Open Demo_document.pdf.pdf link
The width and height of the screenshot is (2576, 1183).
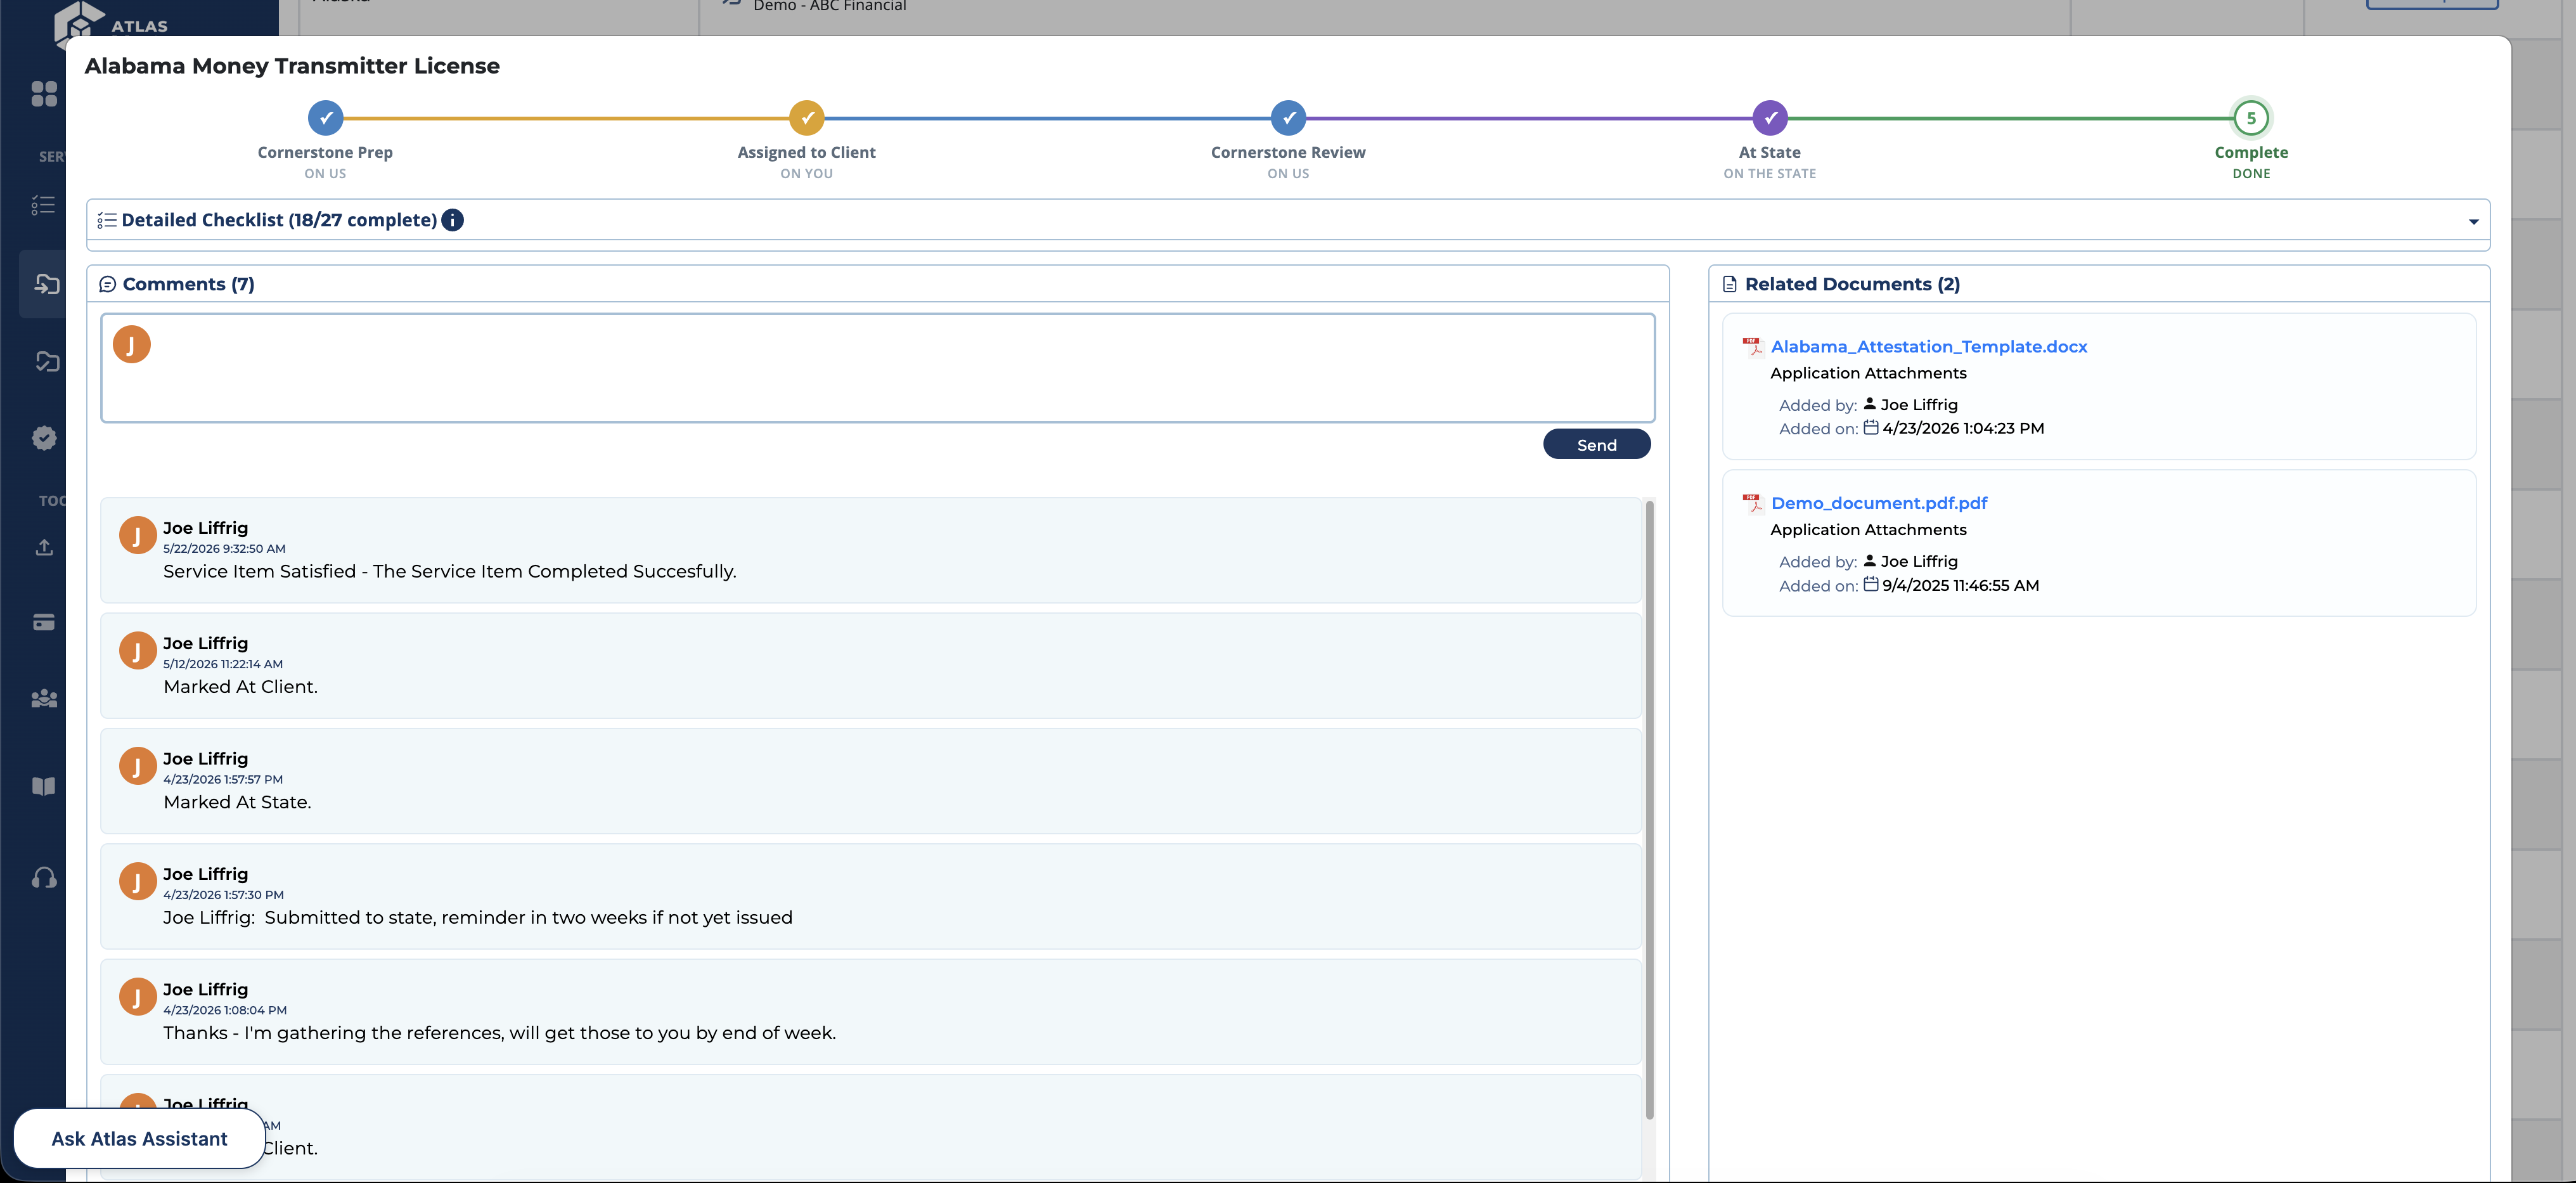pyautogui.click(x=1879, y=503)
